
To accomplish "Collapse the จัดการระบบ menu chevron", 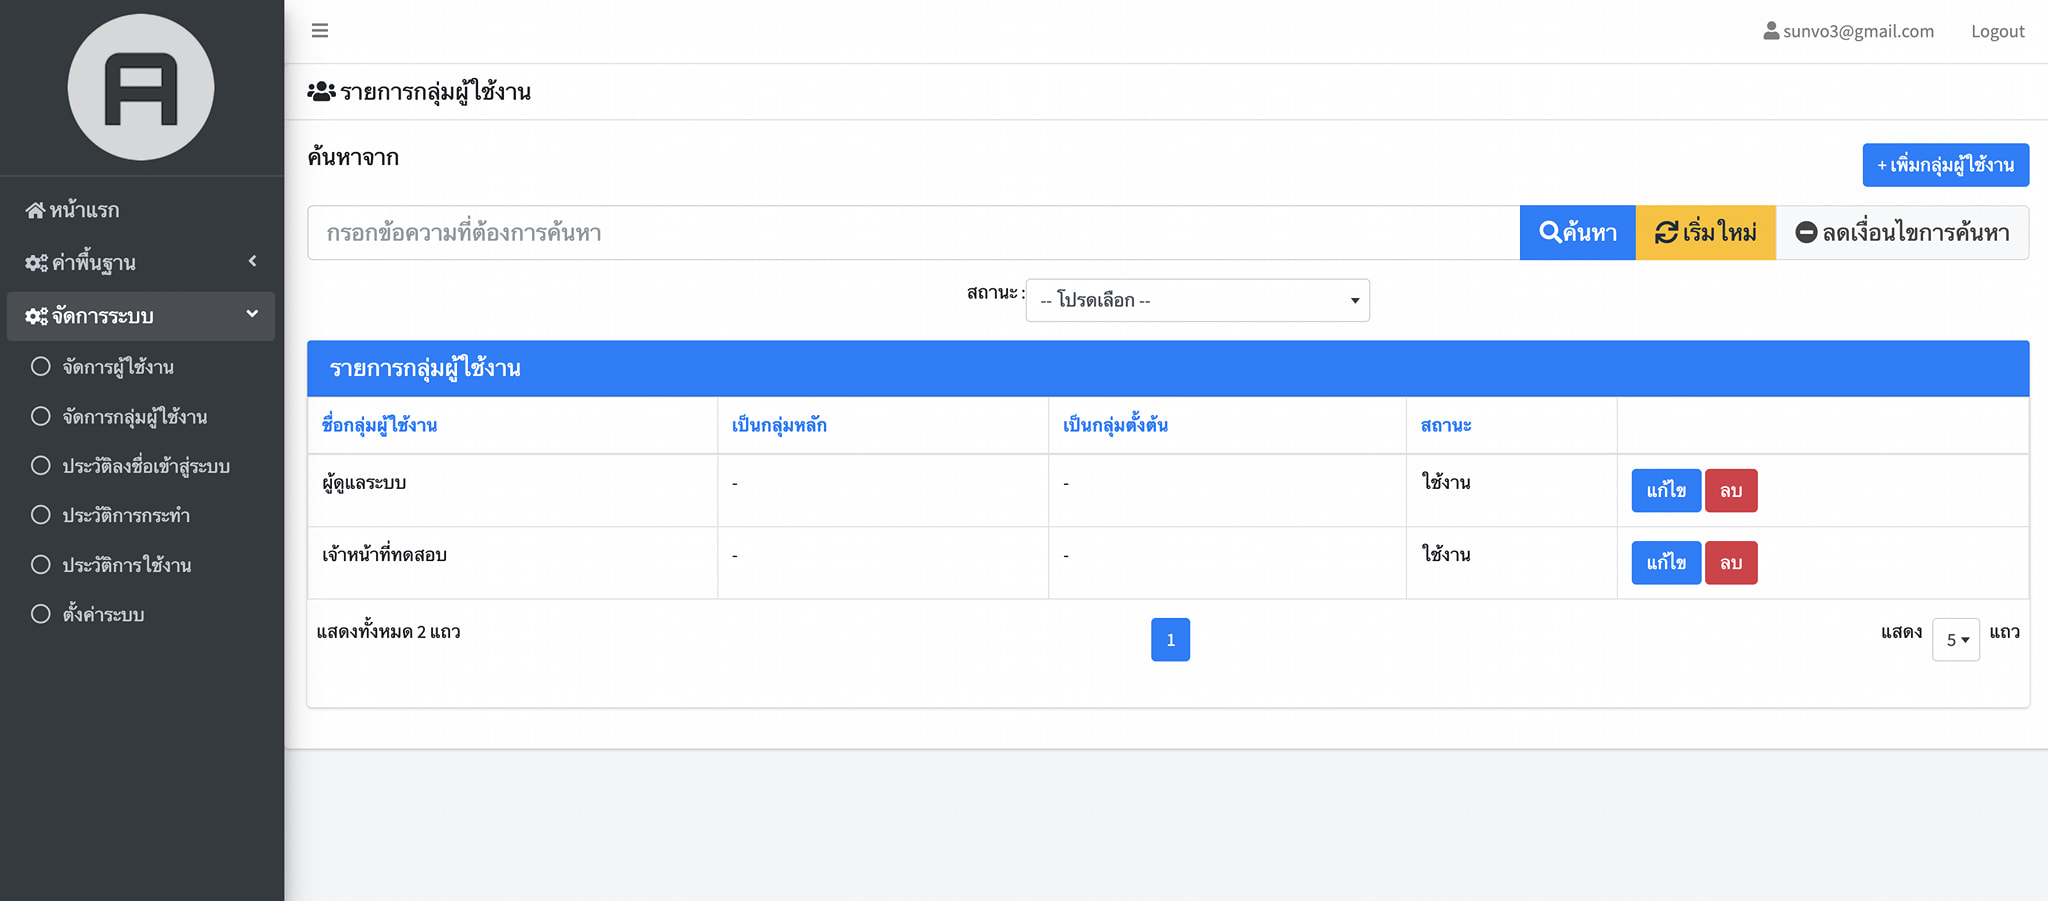I will [252, 314].
